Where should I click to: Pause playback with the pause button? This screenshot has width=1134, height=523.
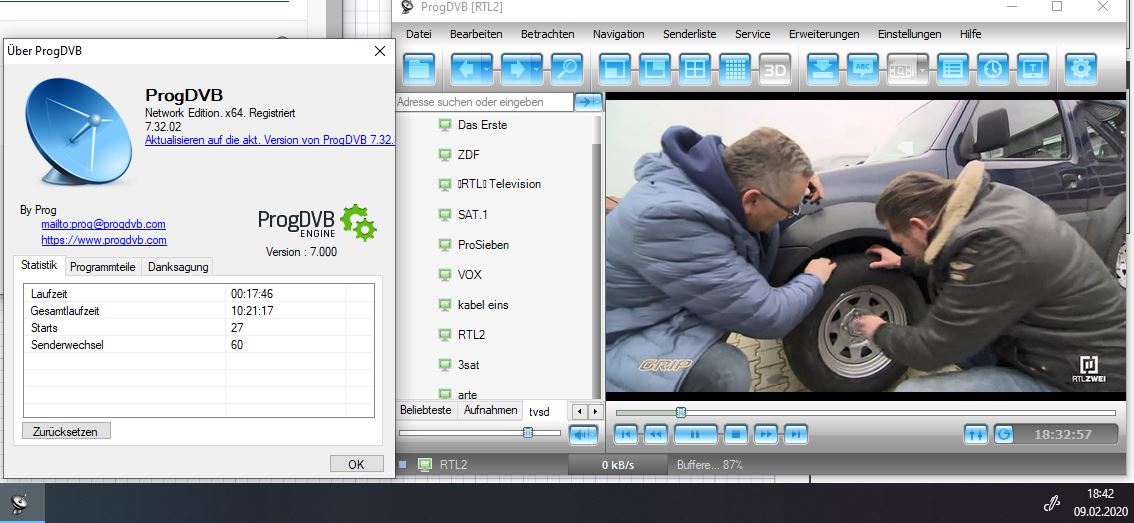coord(695,434)
